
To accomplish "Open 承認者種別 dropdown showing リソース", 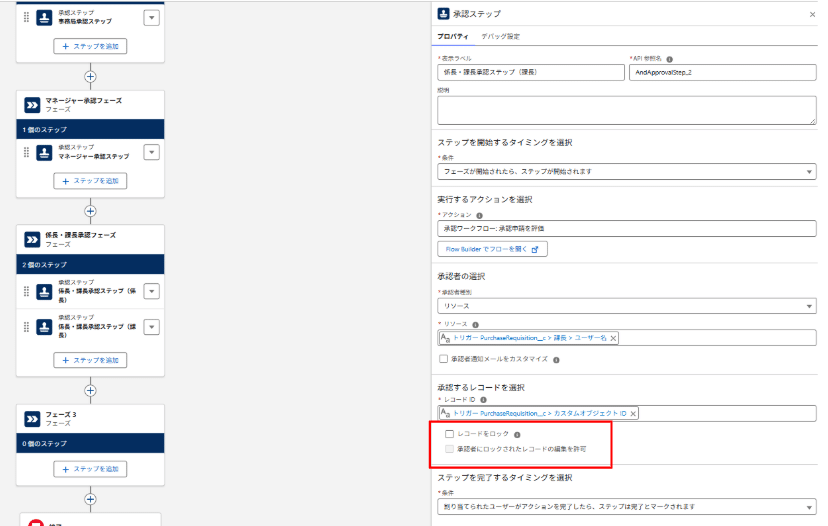I will [627, 306].
